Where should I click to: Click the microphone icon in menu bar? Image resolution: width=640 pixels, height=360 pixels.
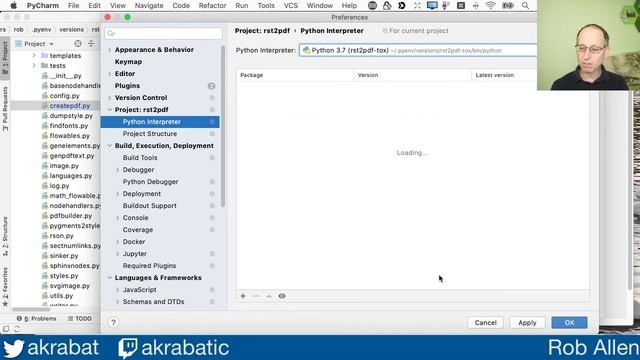446,6
